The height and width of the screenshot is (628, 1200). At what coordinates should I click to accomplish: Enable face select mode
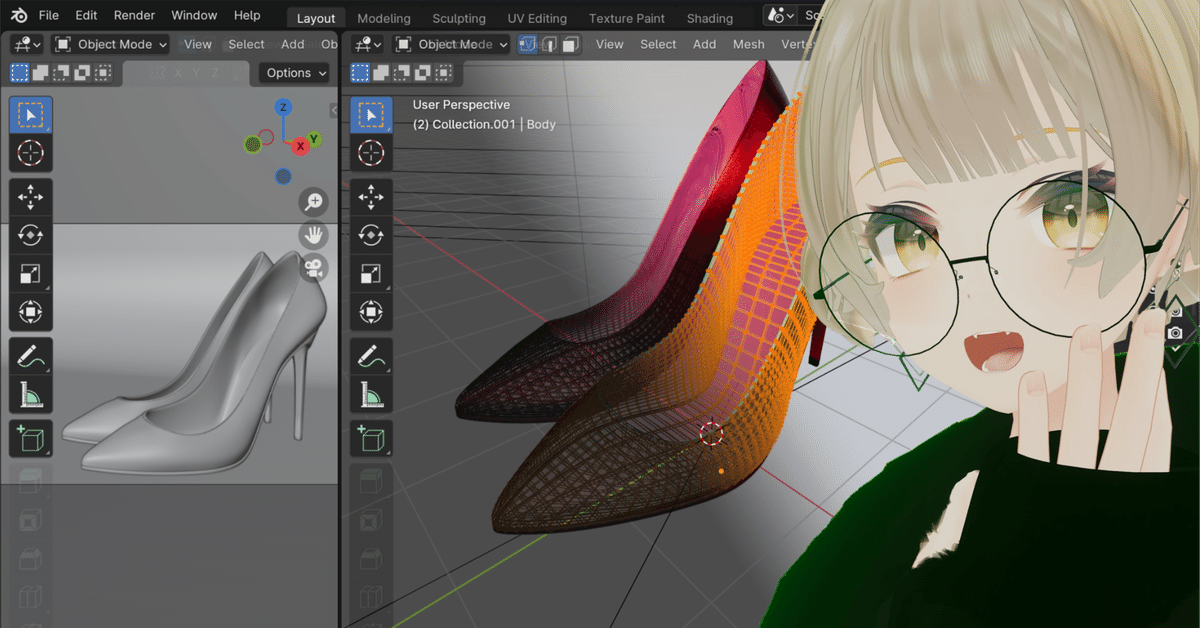click(570, 44)
